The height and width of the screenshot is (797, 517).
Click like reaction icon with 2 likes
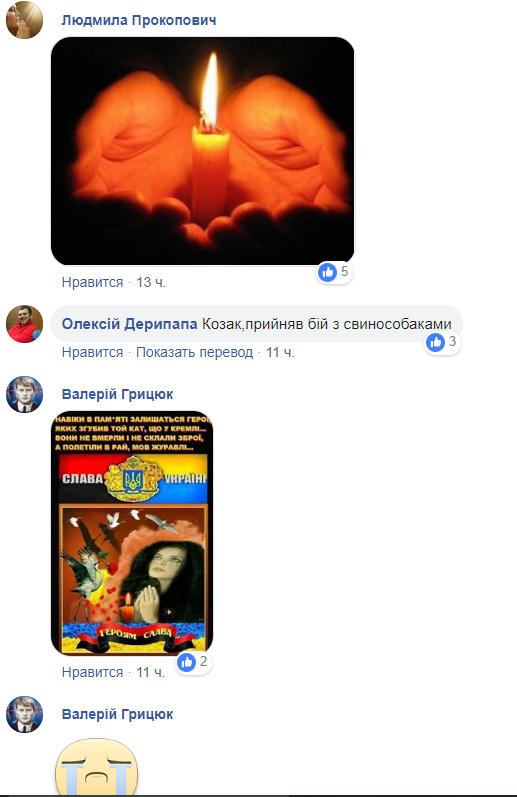[x=186, y=662]
